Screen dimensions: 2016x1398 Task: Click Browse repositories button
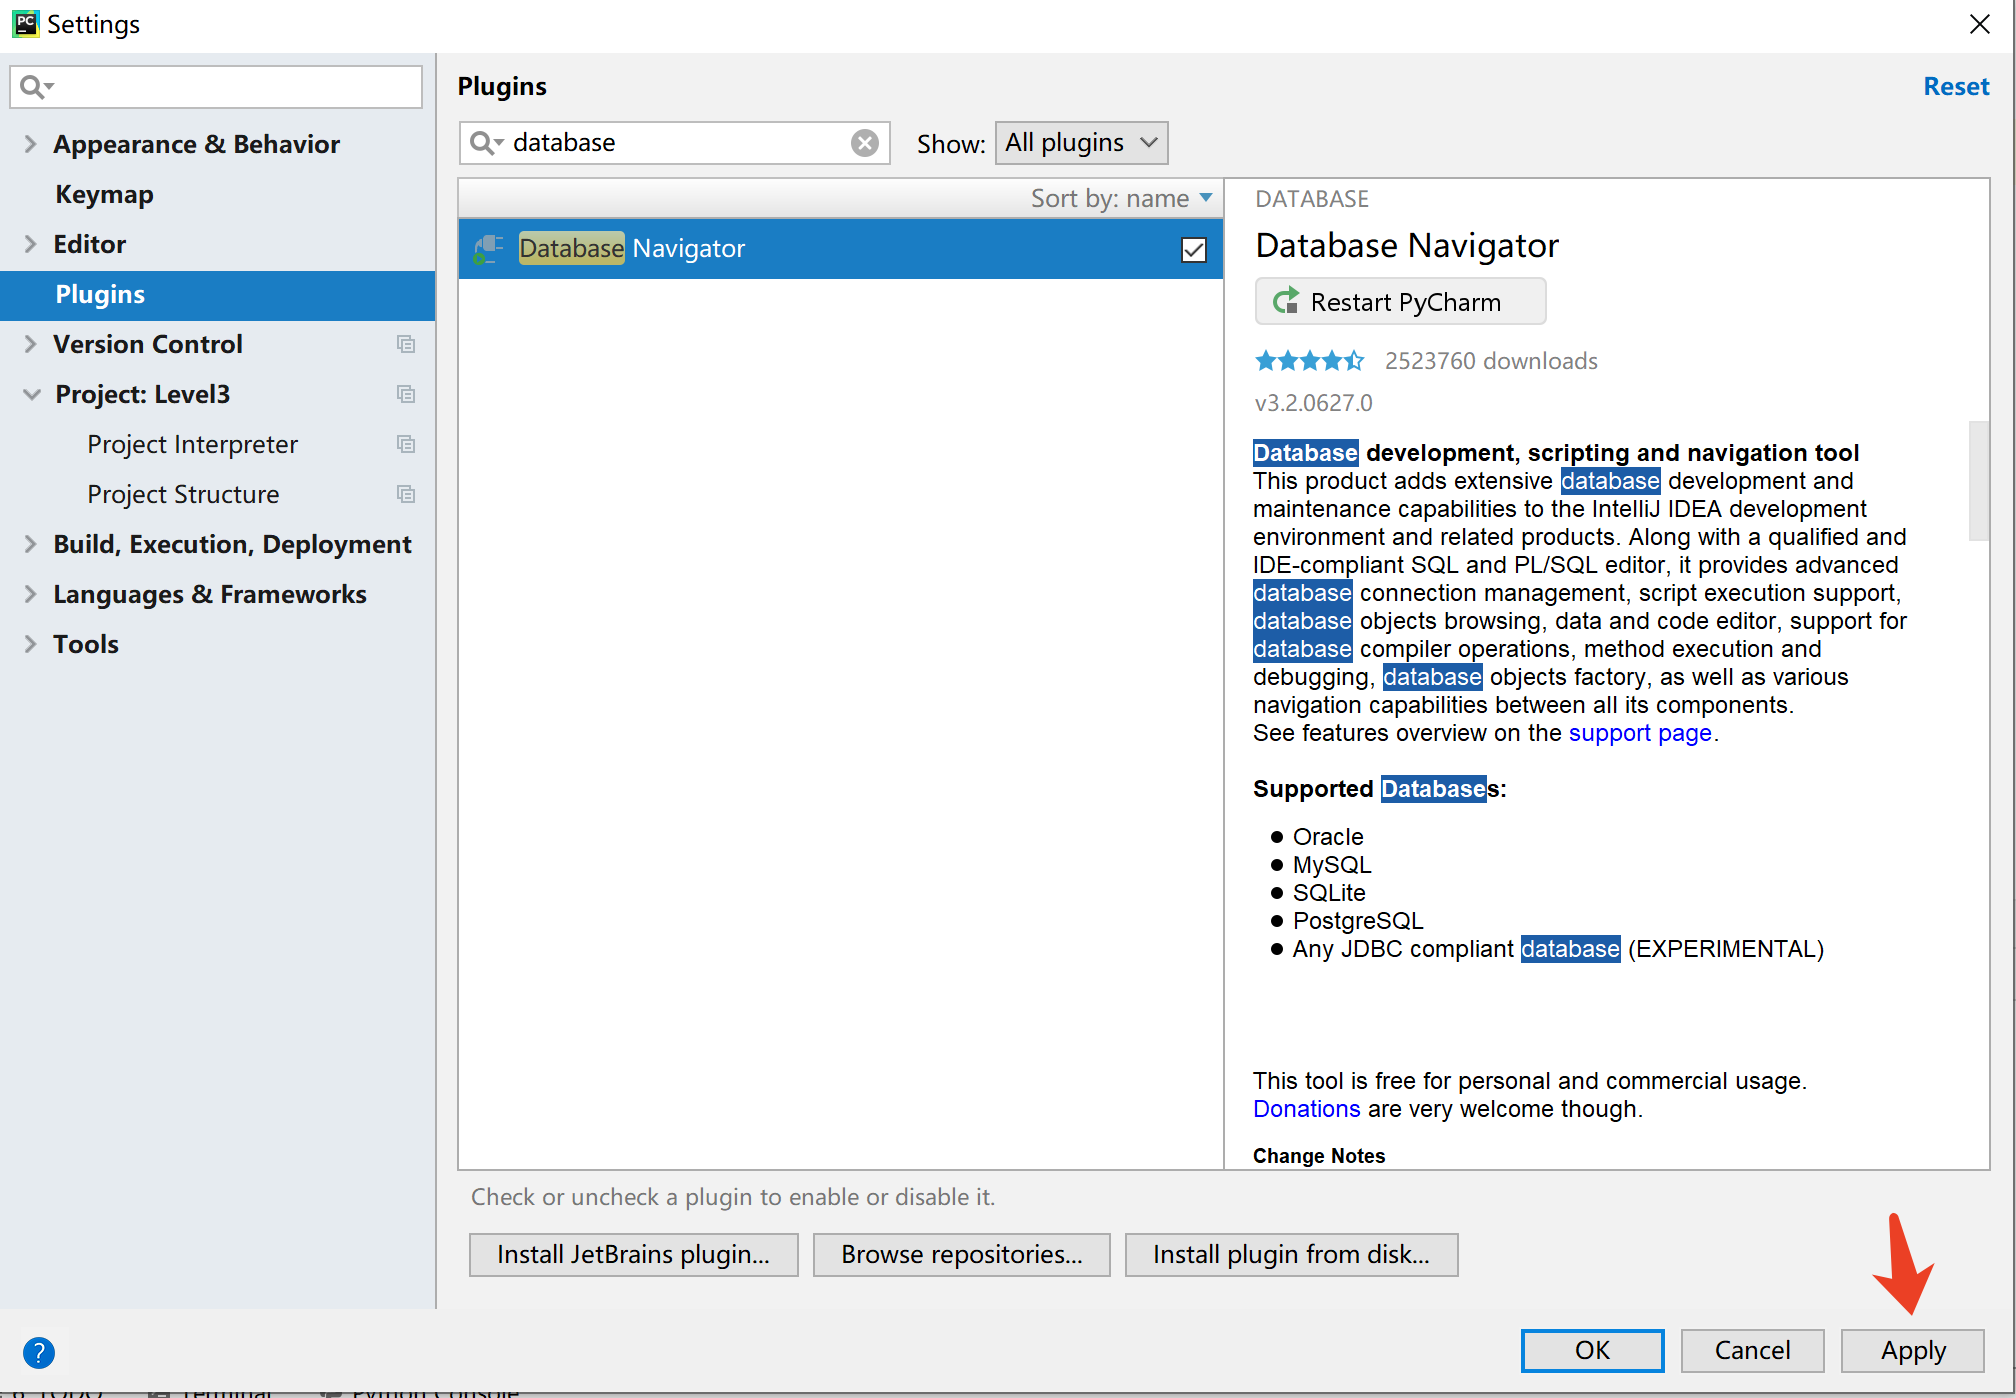pos(960,1254)
